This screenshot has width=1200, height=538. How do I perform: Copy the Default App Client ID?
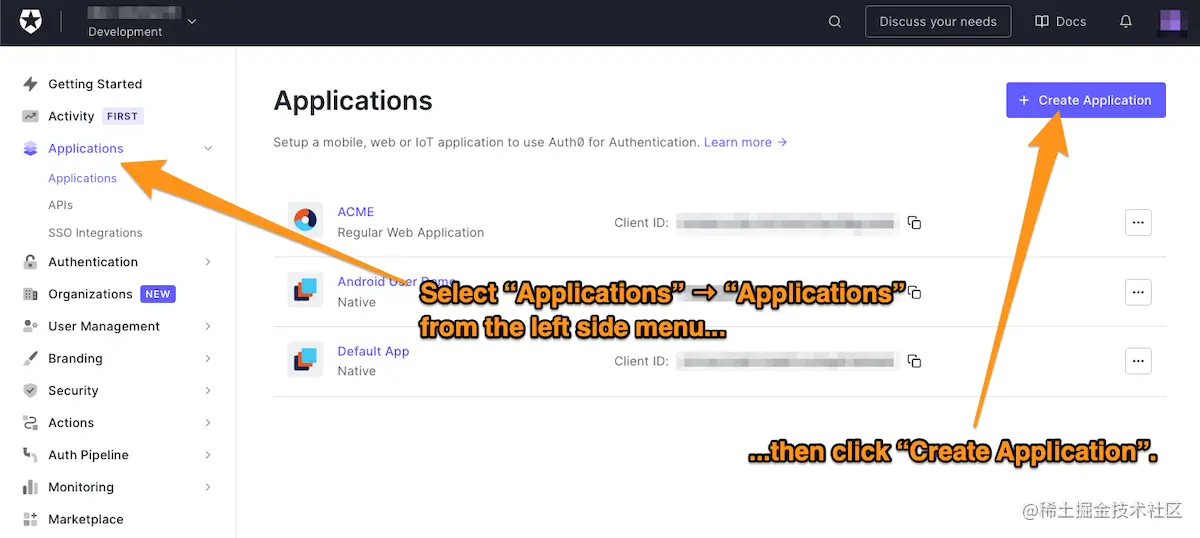pyautogui.click(x=914, y=361)
